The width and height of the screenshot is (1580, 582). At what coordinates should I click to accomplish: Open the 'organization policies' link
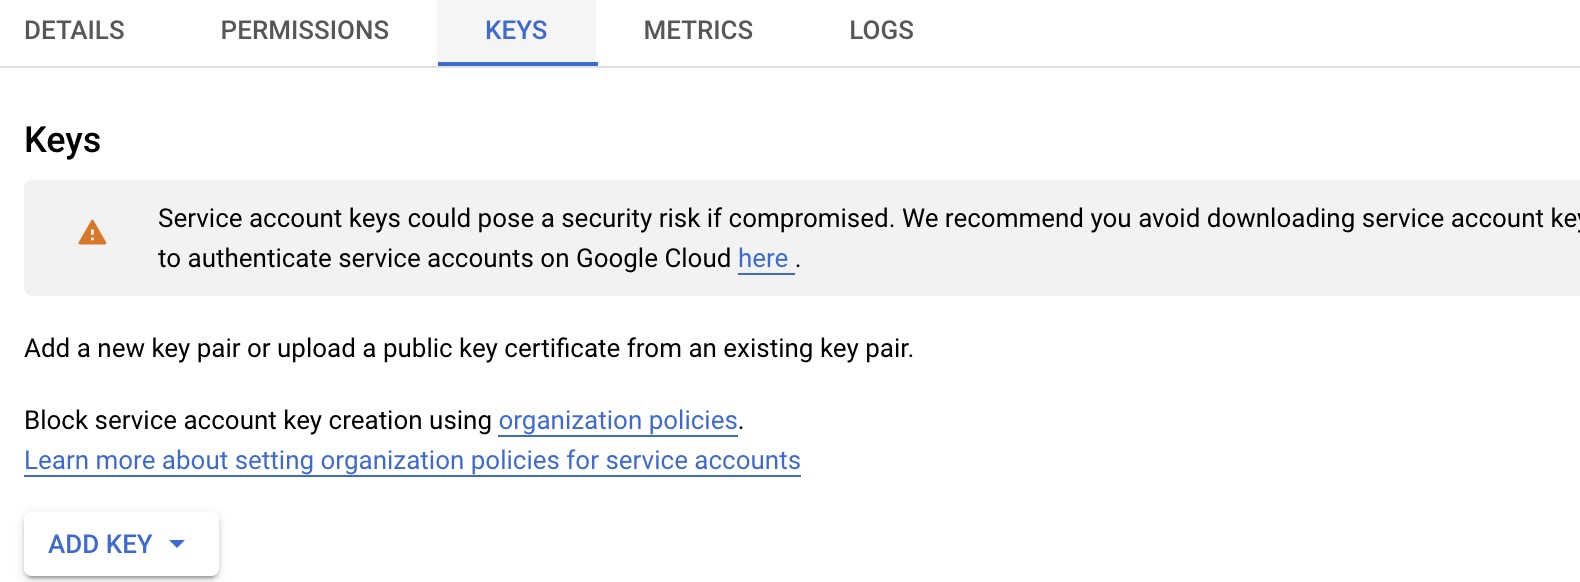coord(618,420)
